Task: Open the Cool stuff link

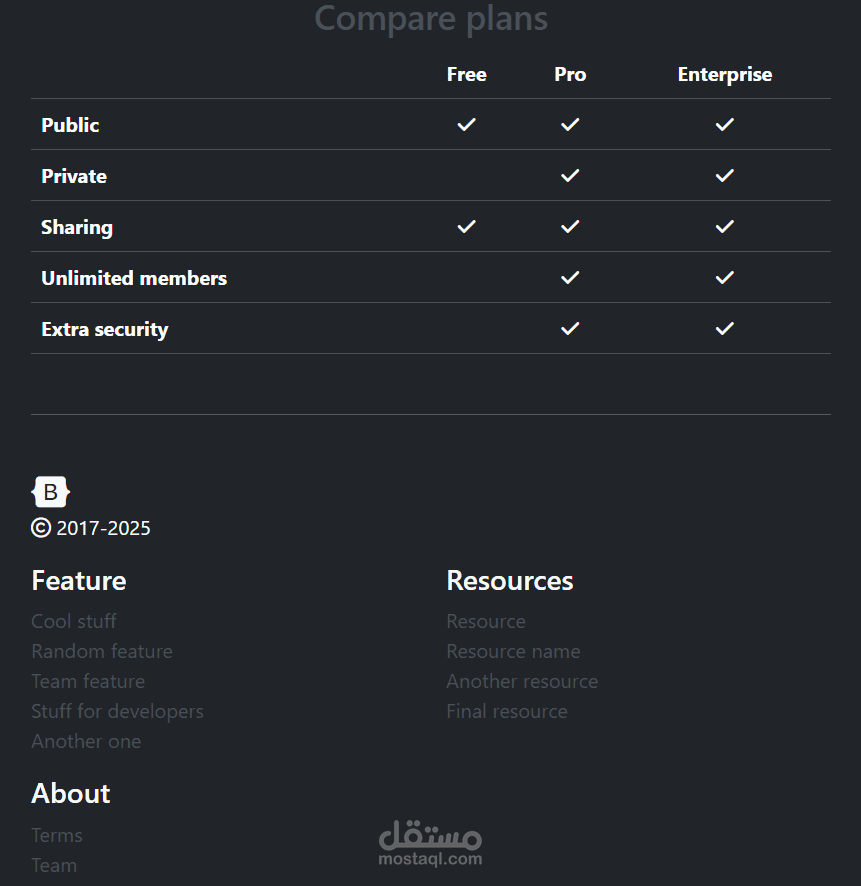Action: coord(74,621)
